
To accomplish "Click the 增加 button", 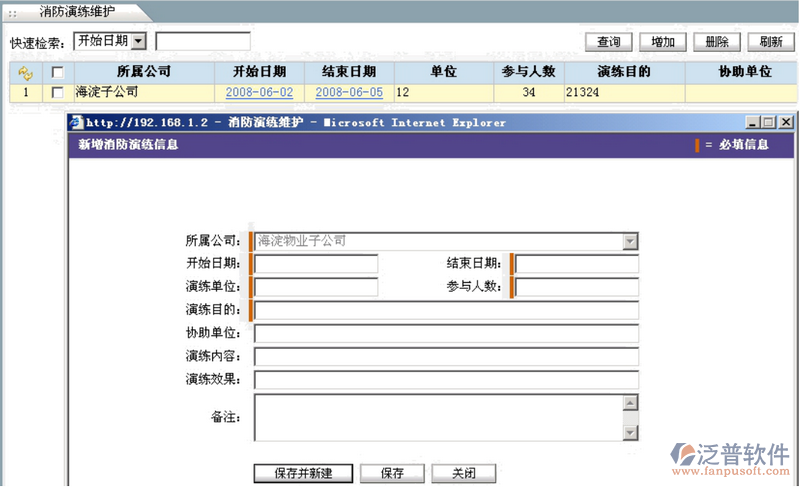I will click(662, 42).
